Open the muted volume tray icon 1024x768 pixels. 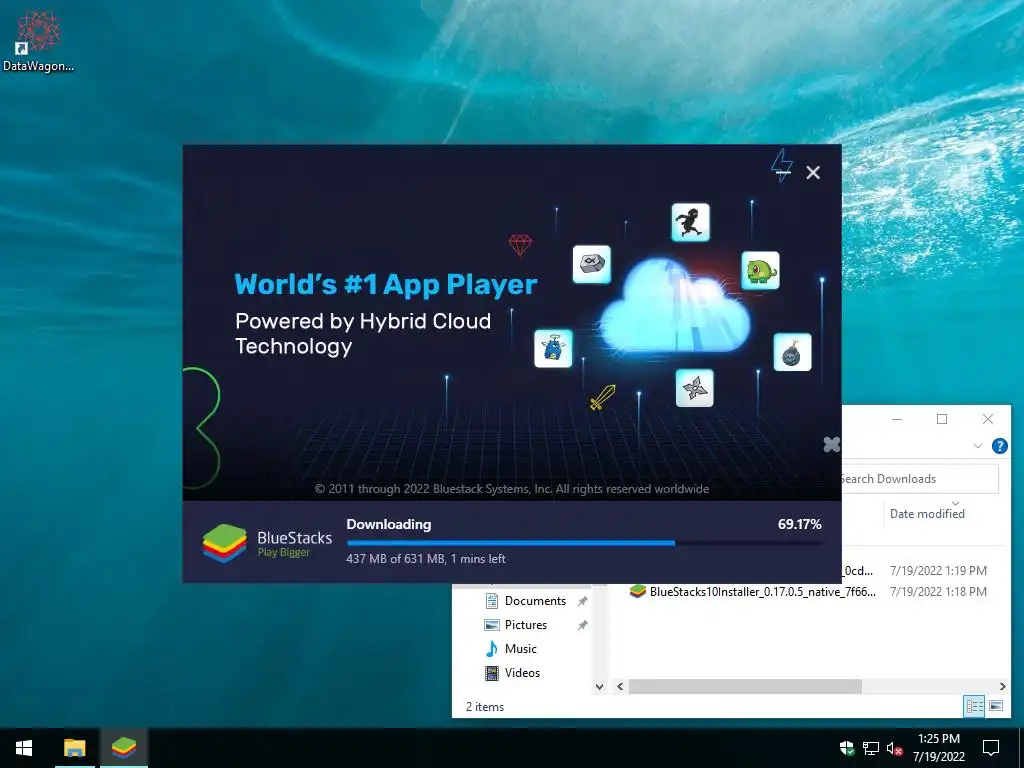click(x=895, y=748)
